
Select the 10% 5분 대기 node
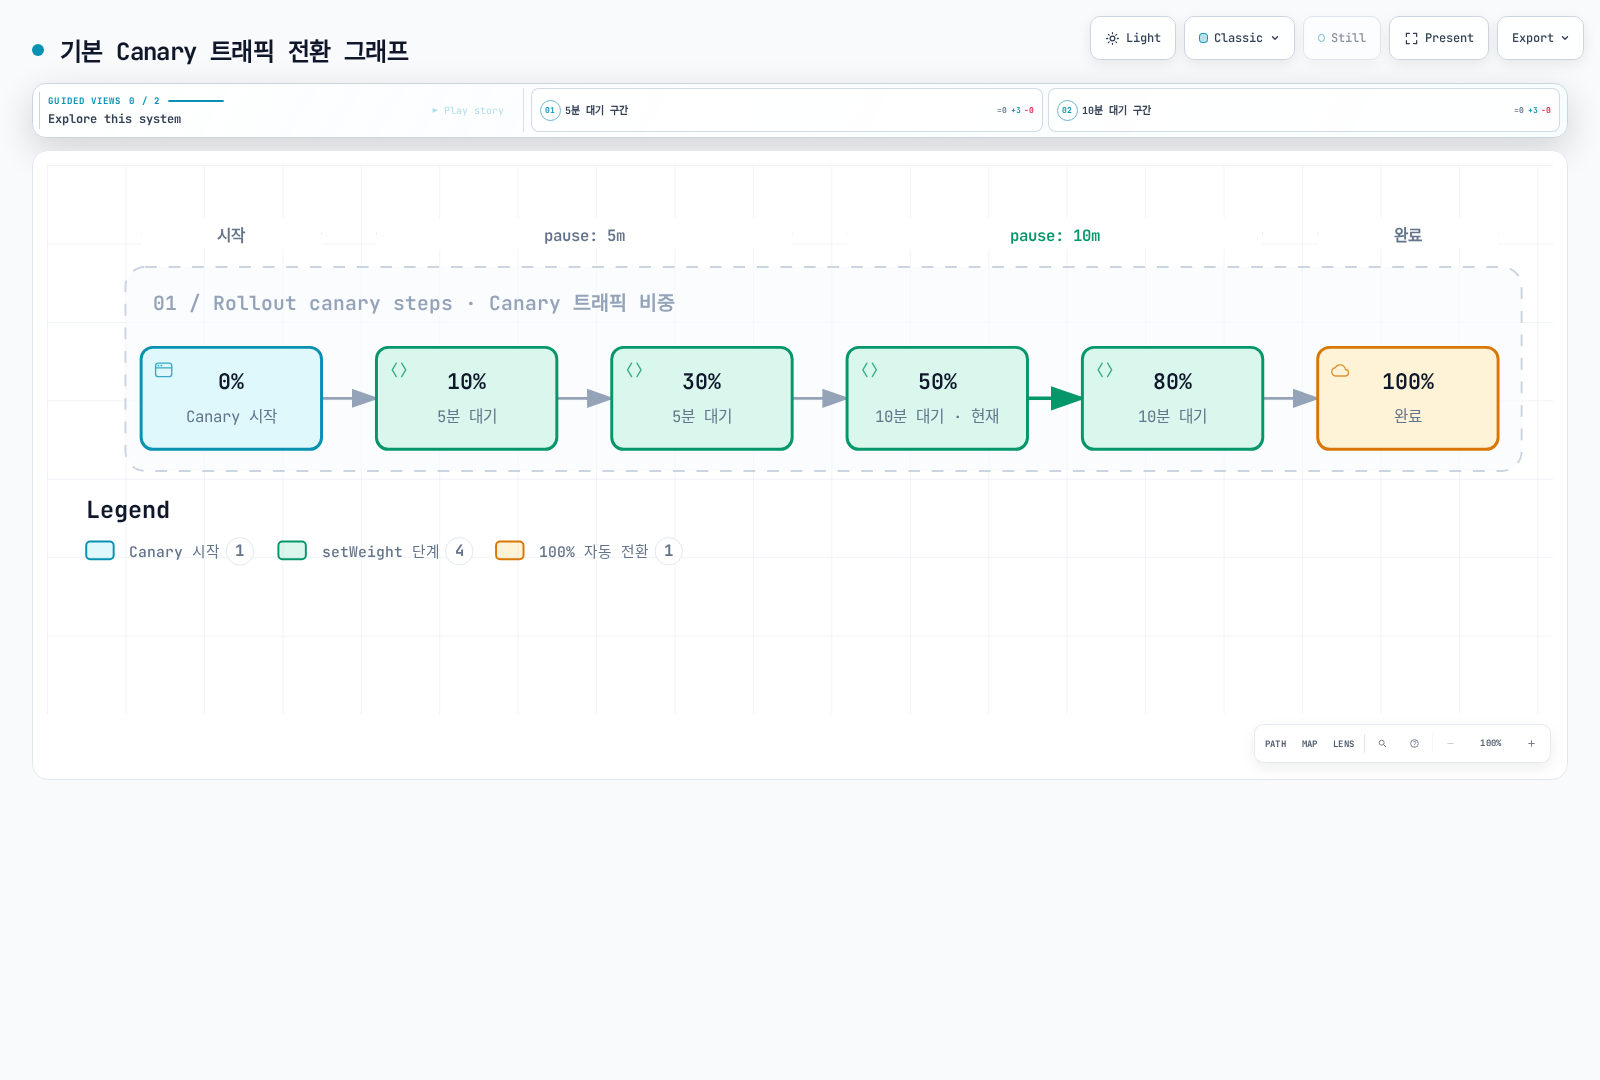[x=466, y=398]
